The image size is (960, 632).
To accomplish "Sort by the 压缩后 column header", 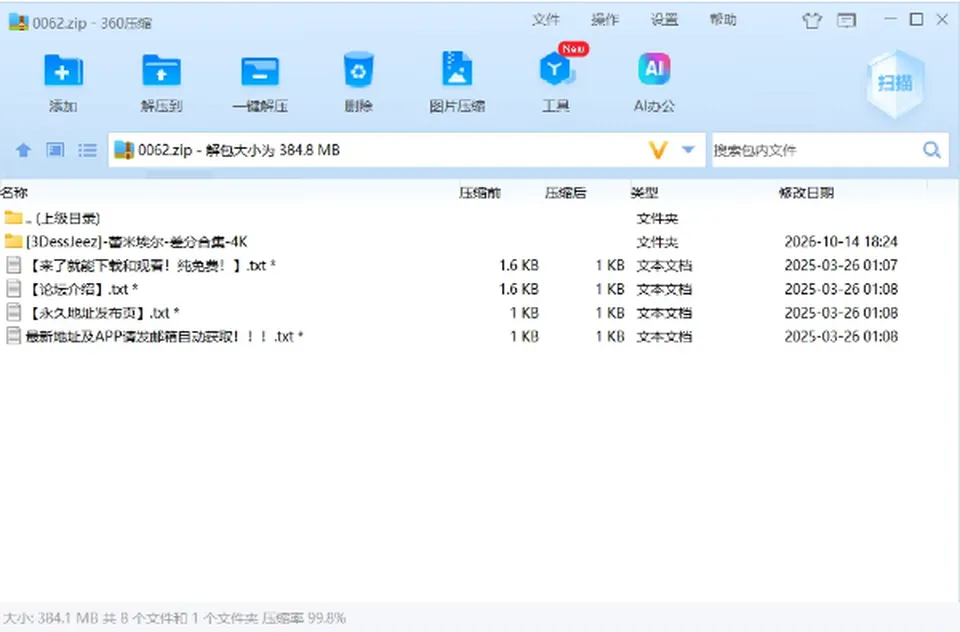I will 566,193.
